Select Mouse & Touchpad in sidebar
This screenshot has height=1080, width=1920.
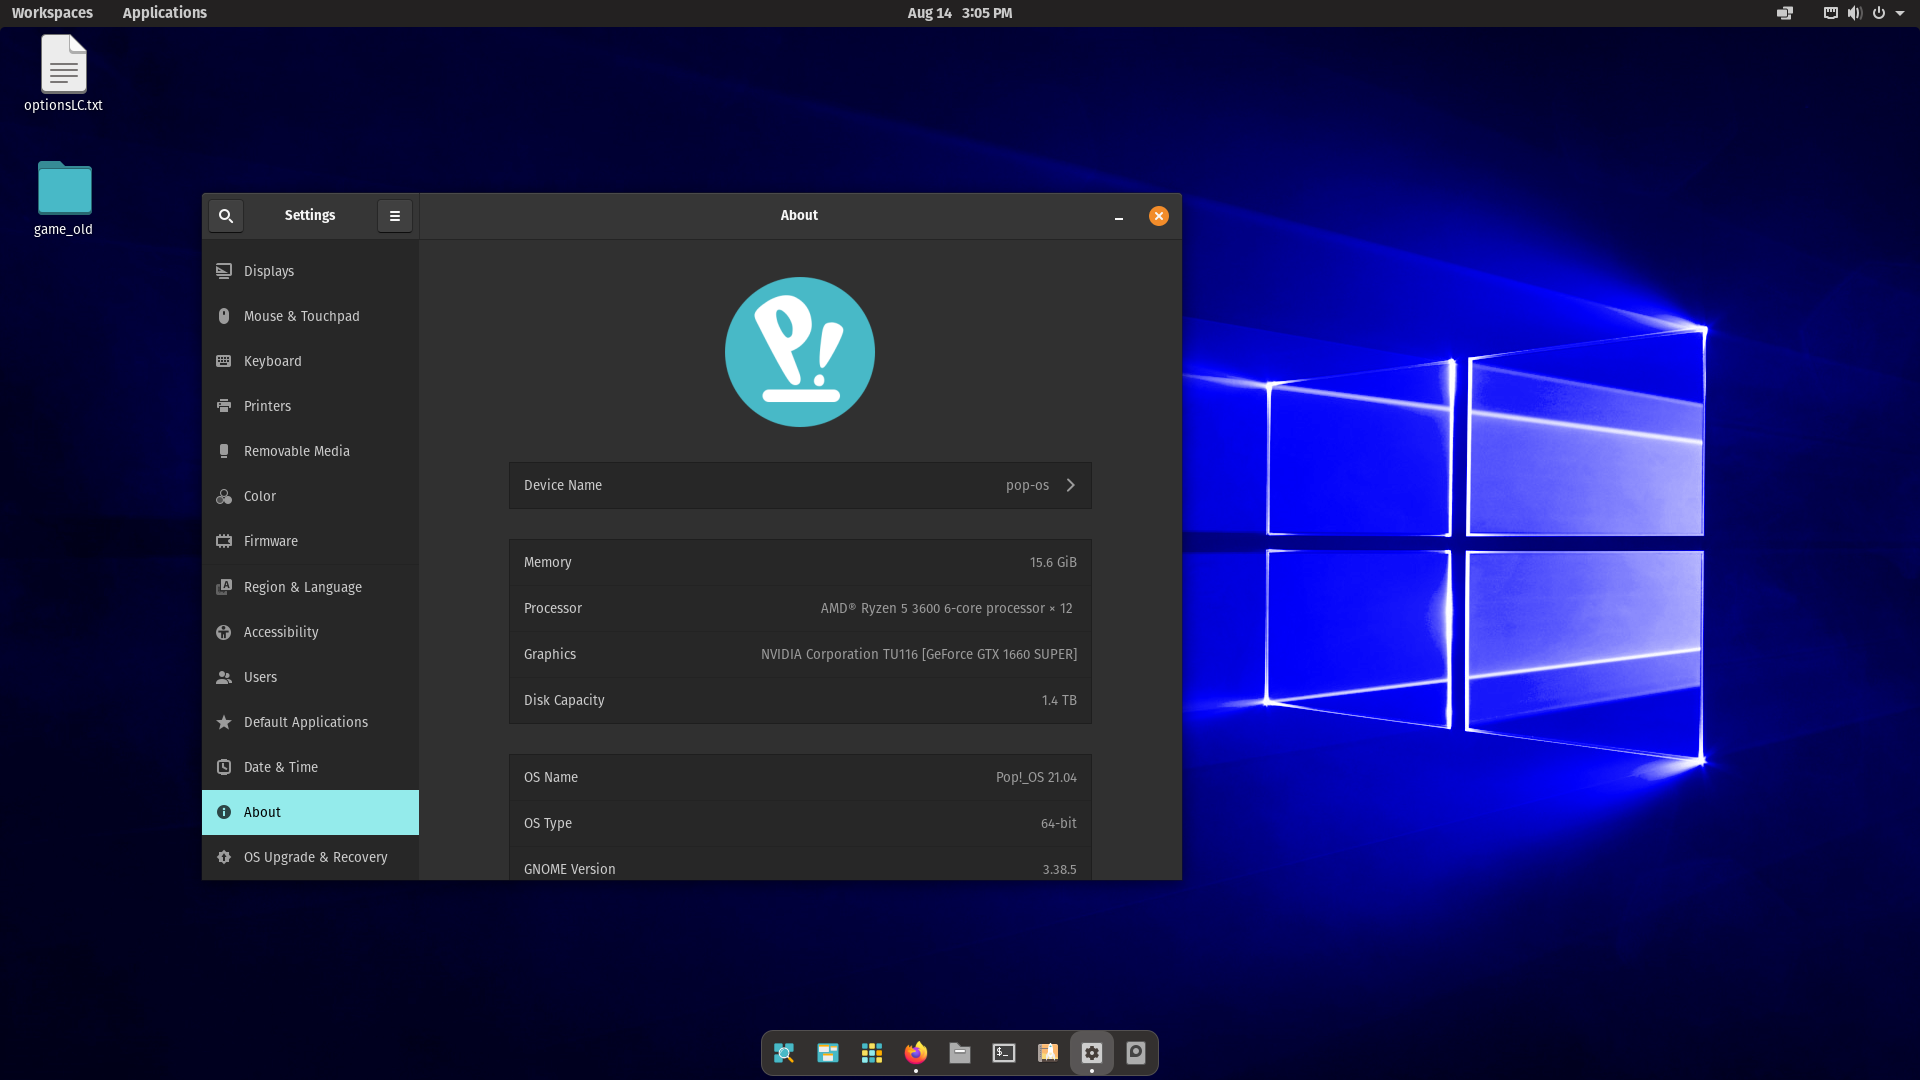[x=301, y=316]
